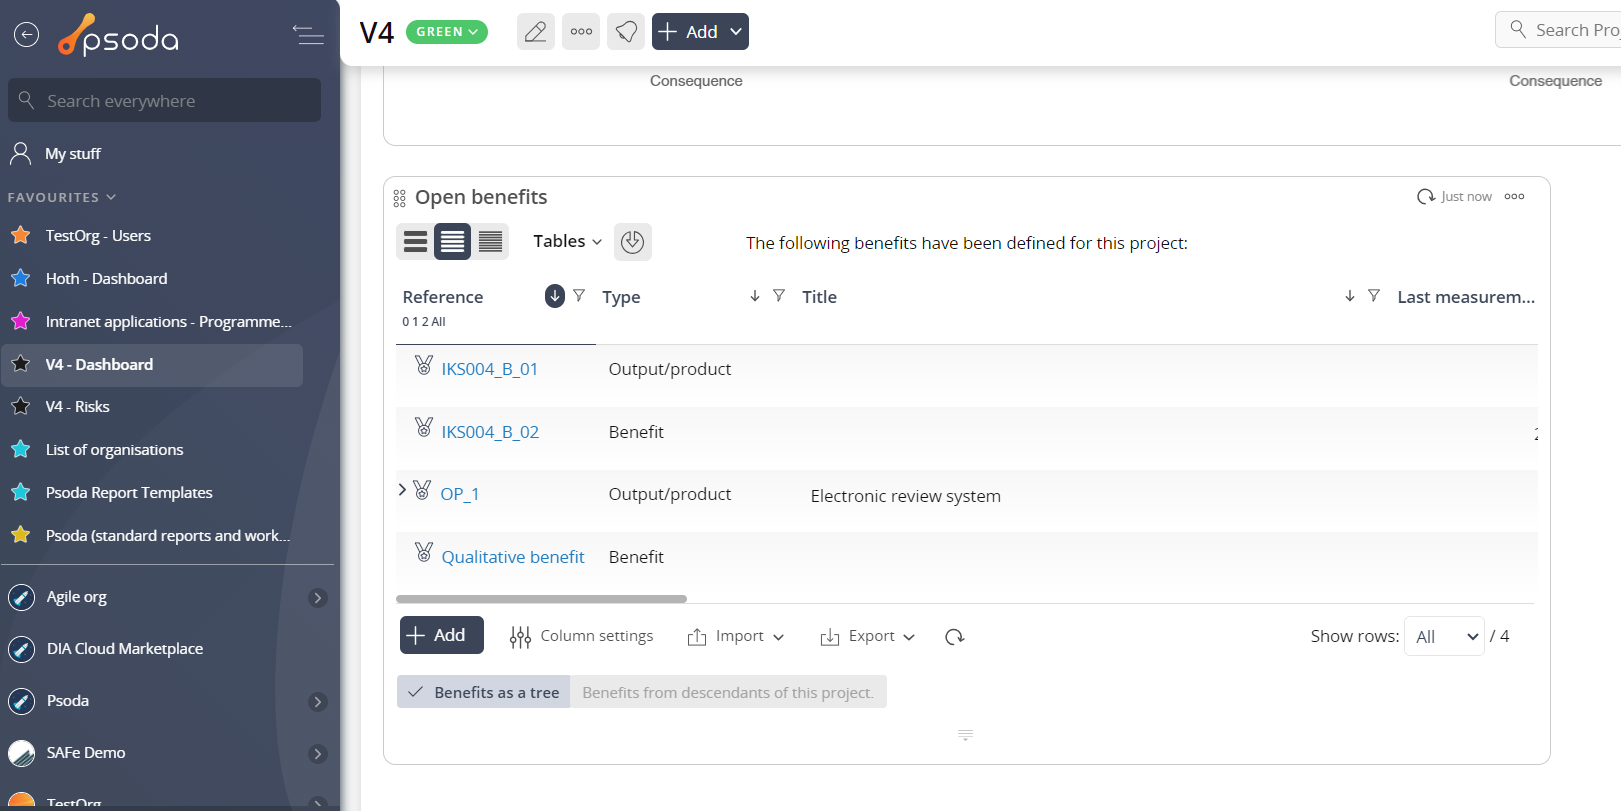Expand Psoda organisation chevron
Image resolution: width=1621 pixels, height=811 pixels.
[x=318, y=702]
